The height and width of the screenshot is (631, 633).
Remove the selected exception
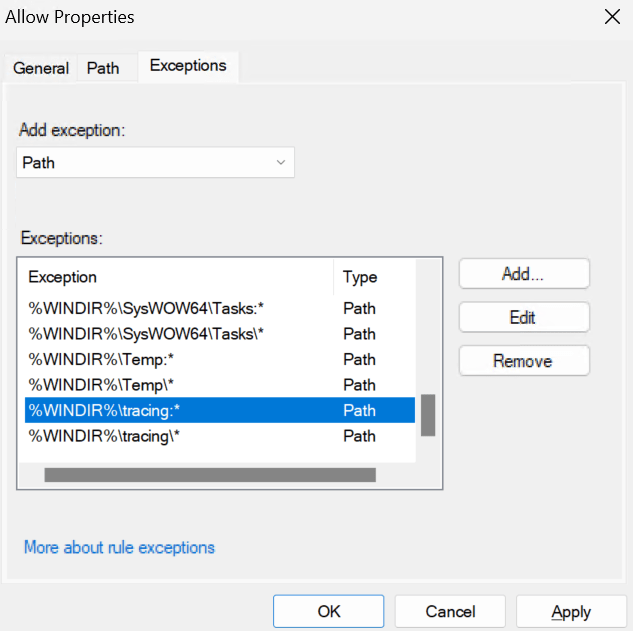(524, 361)
